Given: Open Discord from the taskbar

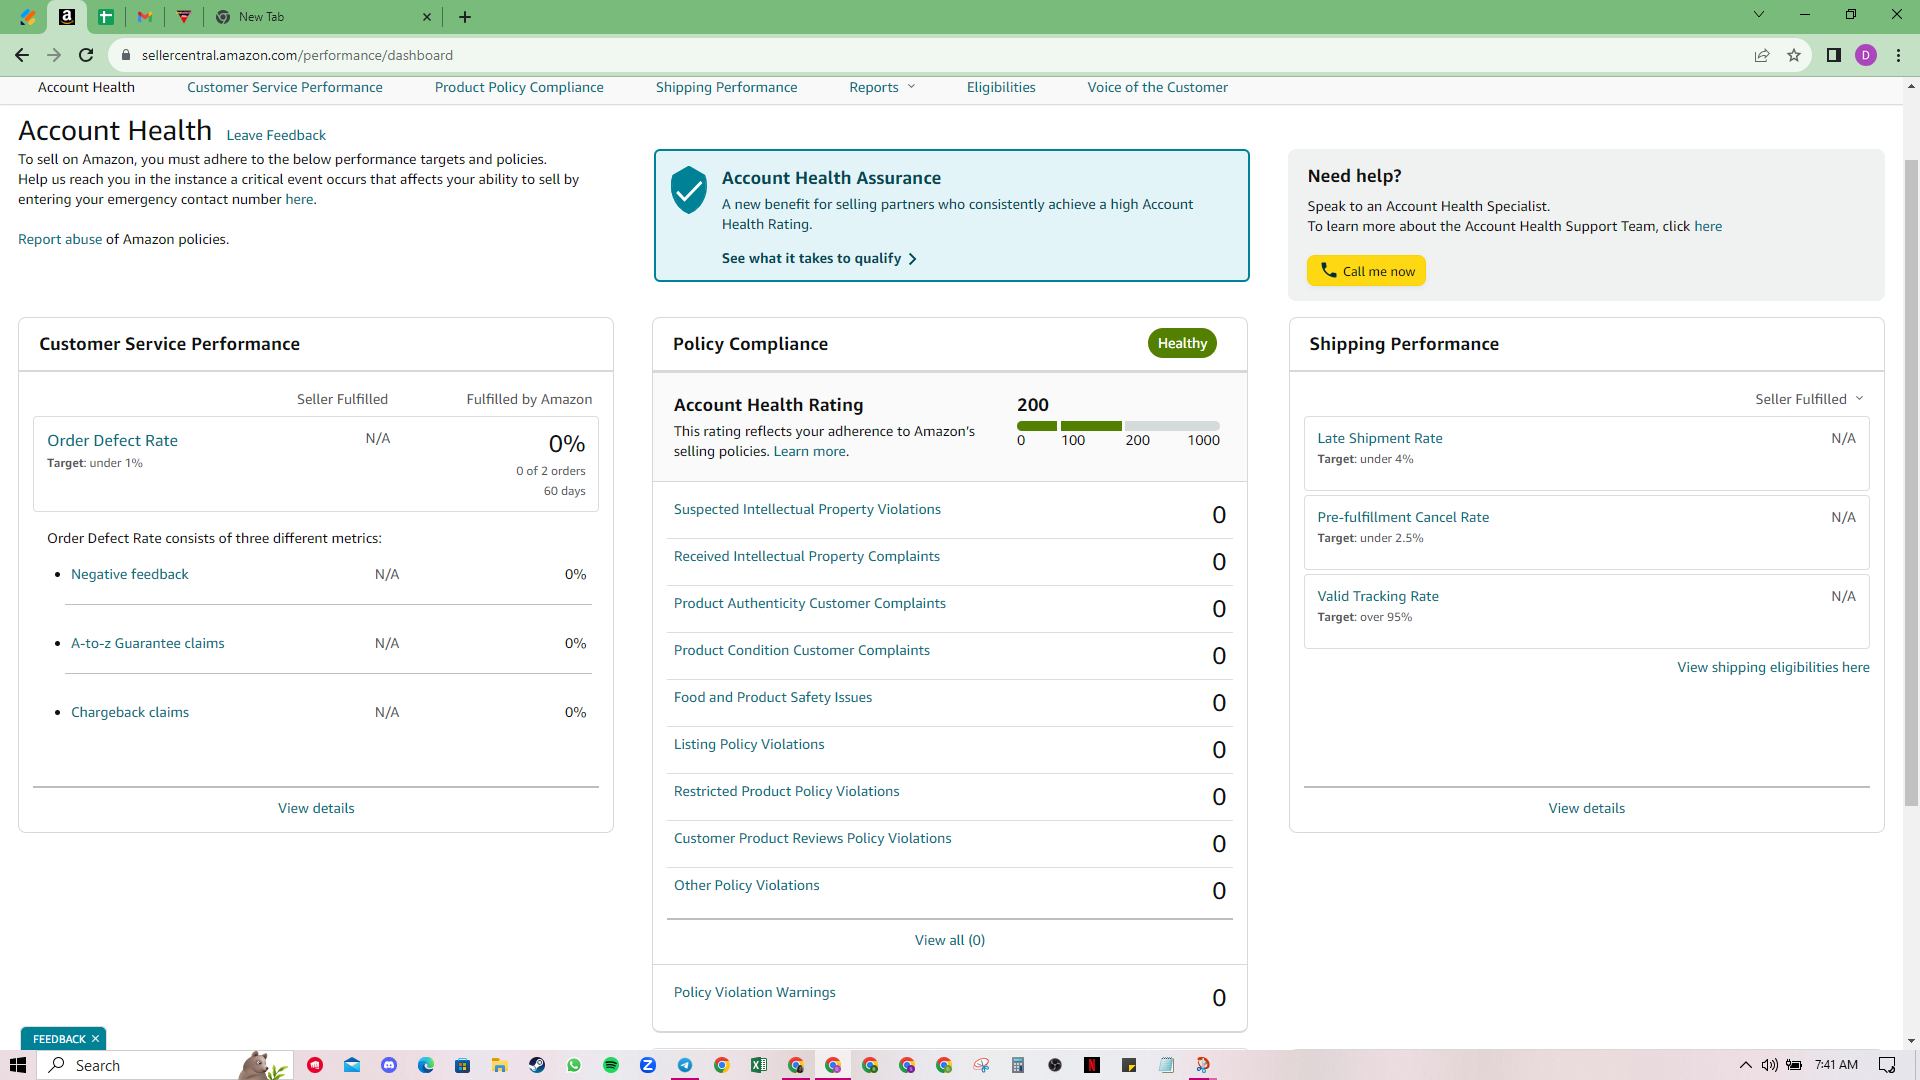Looking at the screenshot, I should coord(389,1065).
